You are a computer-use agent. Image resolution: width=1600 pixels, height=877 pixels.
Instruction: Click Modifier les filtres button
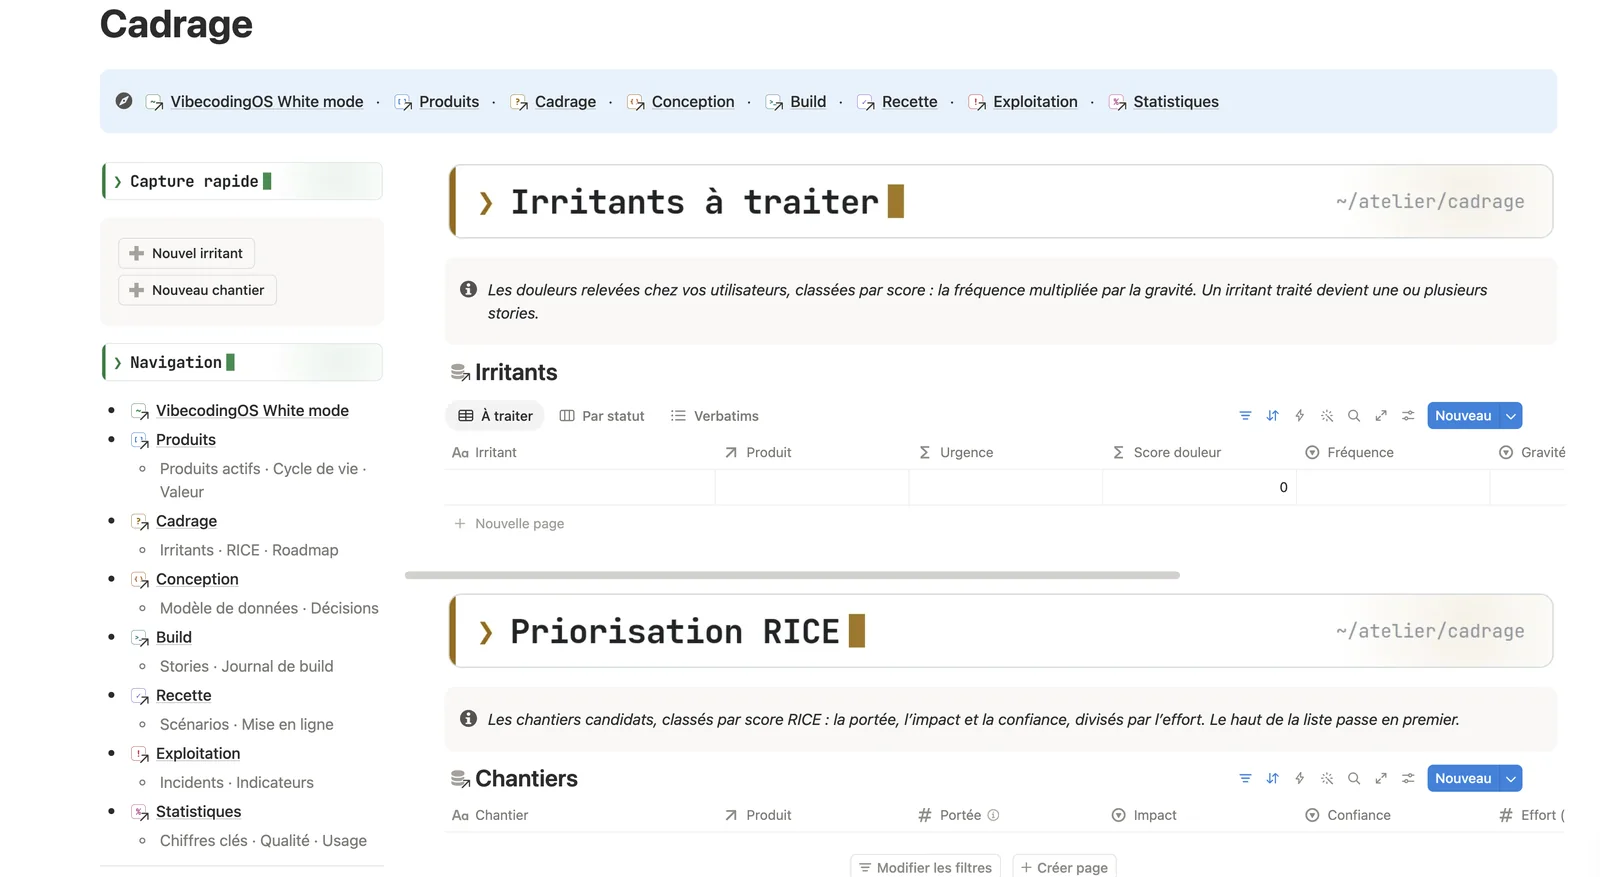pos(925,867)
